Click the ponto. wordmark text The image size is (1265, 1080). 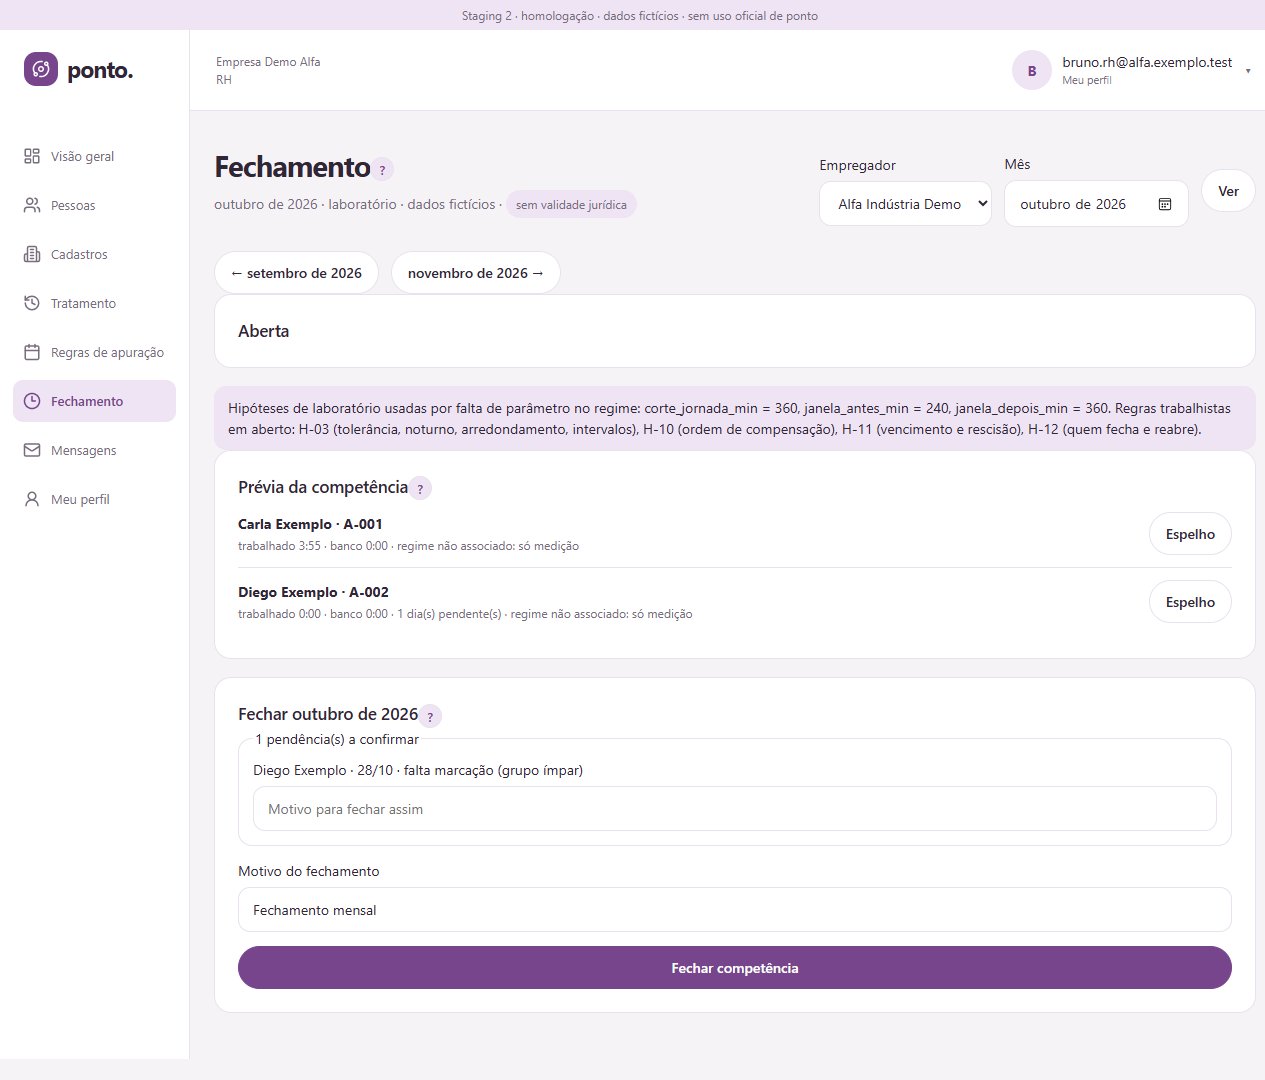click(x=100, y=70)
